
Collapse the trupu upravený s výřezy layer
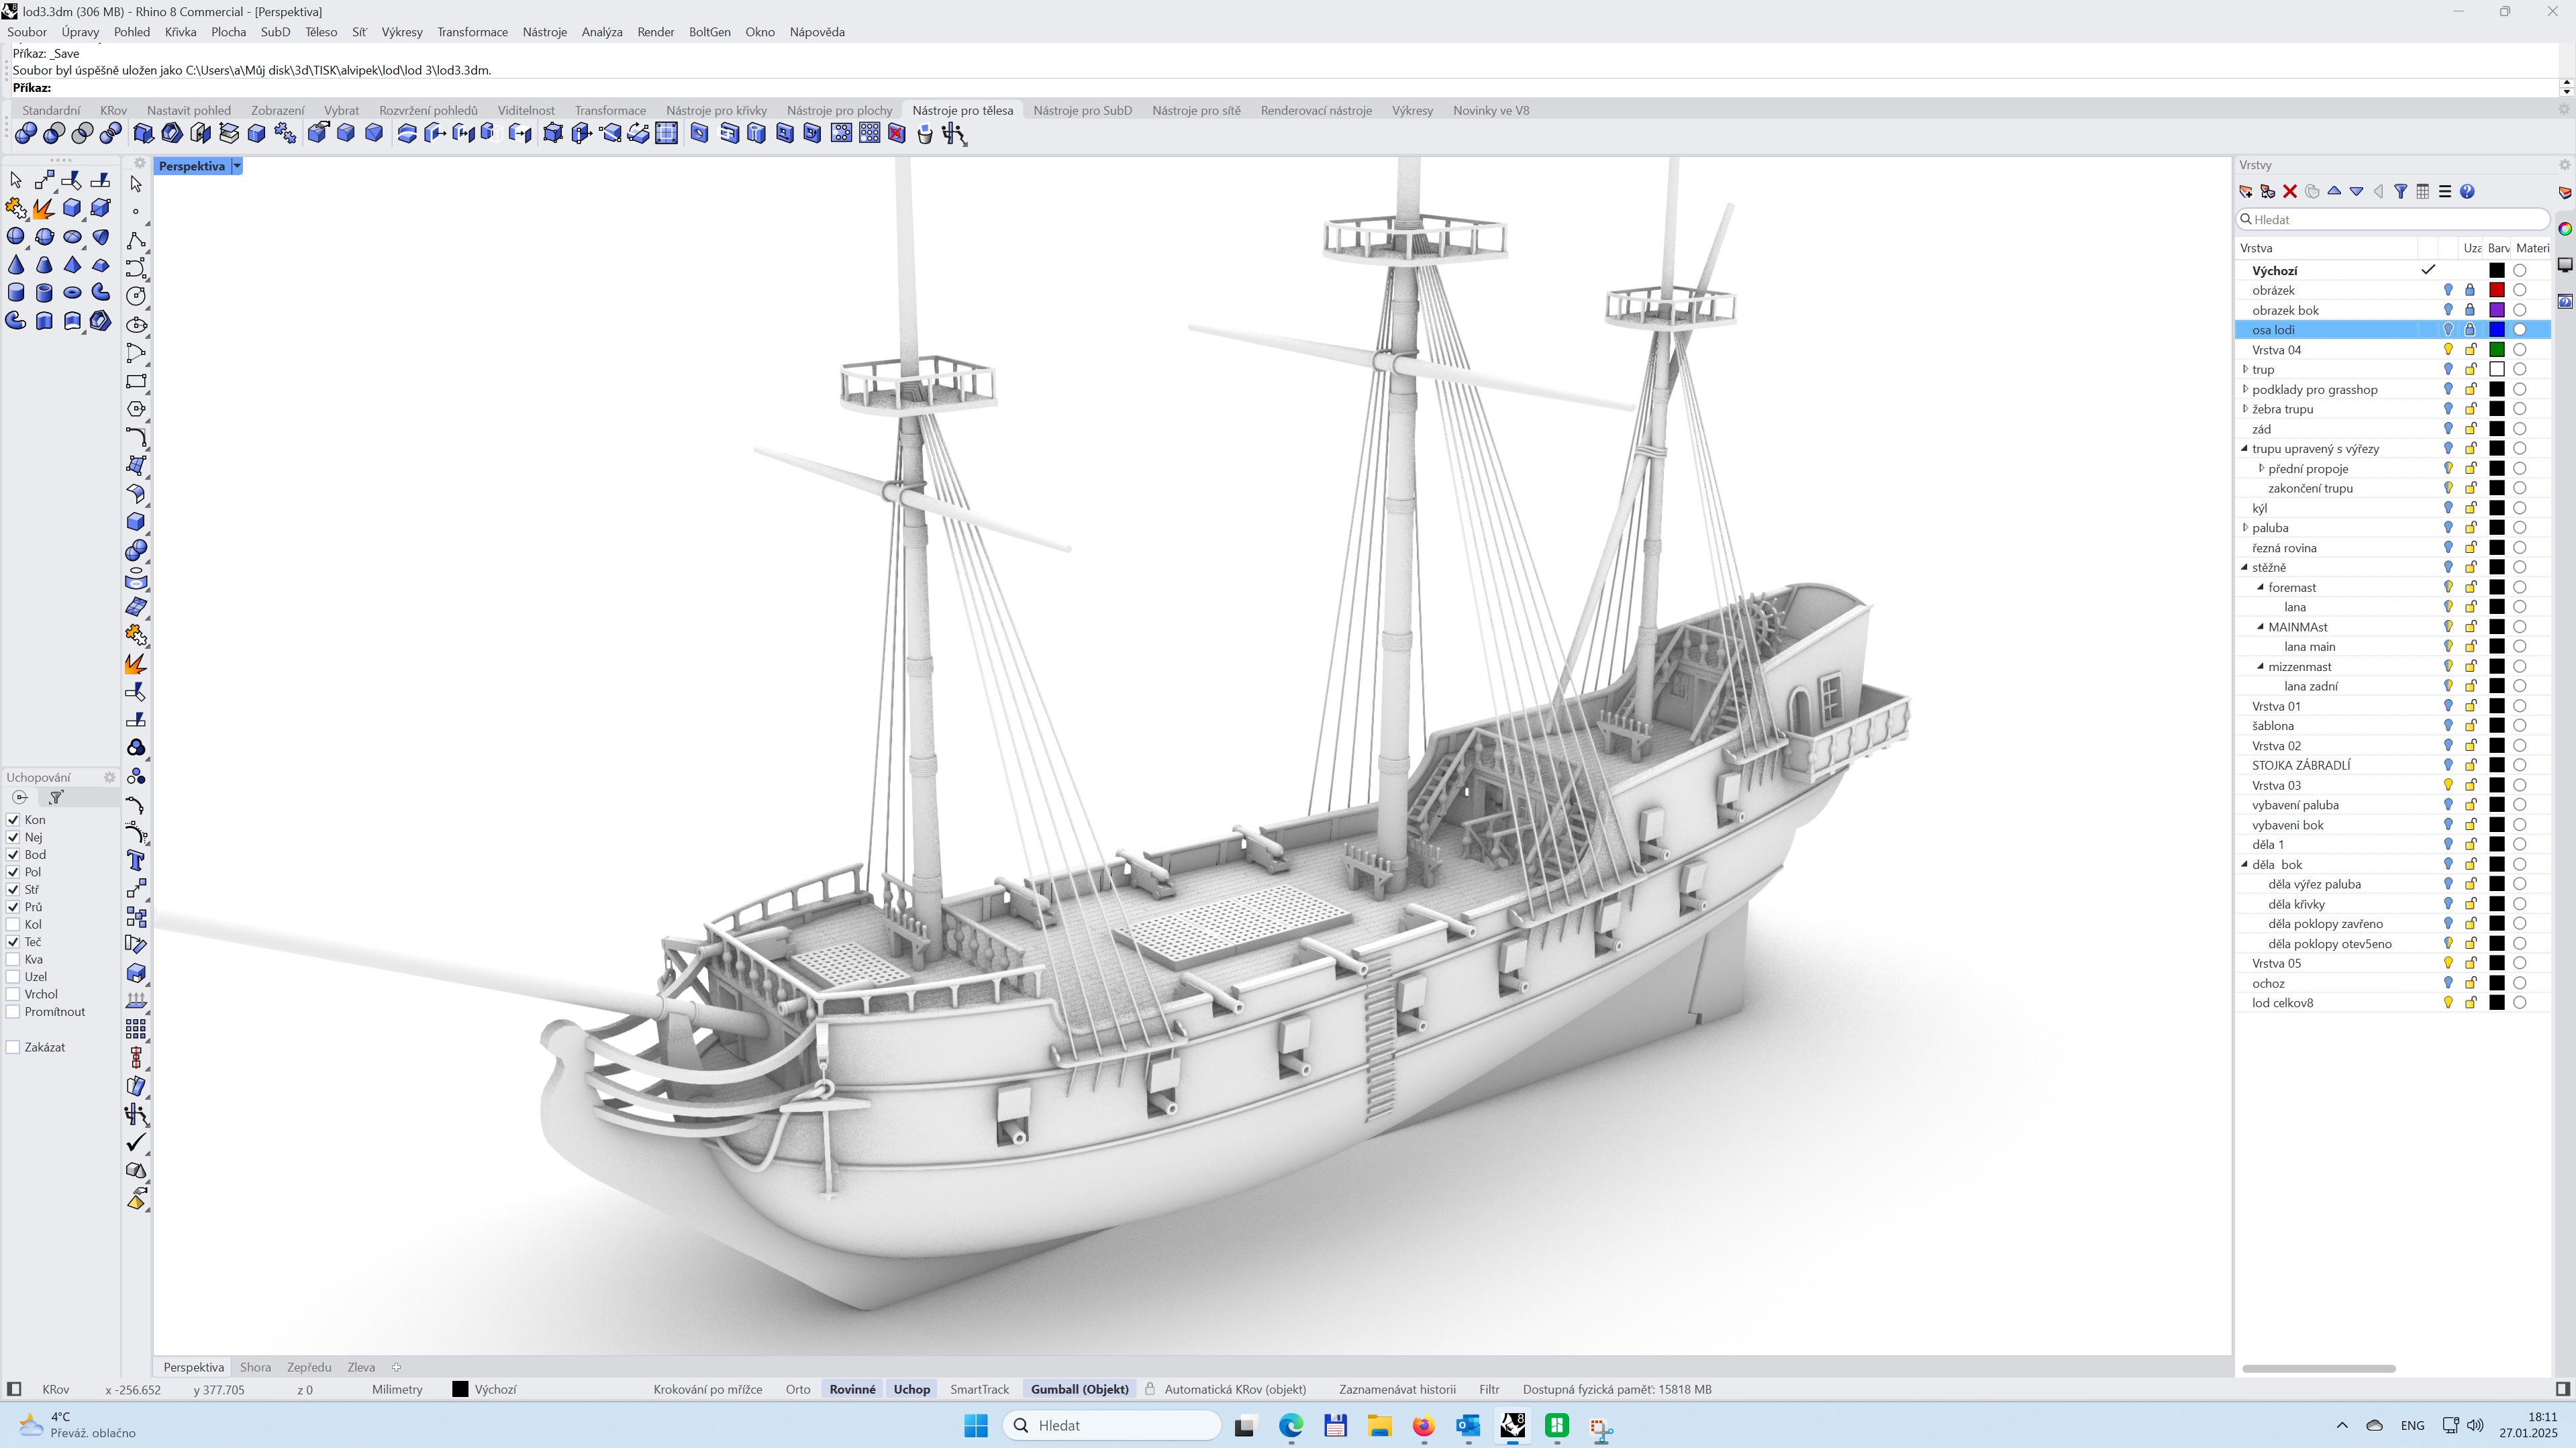coord(2245,449)
